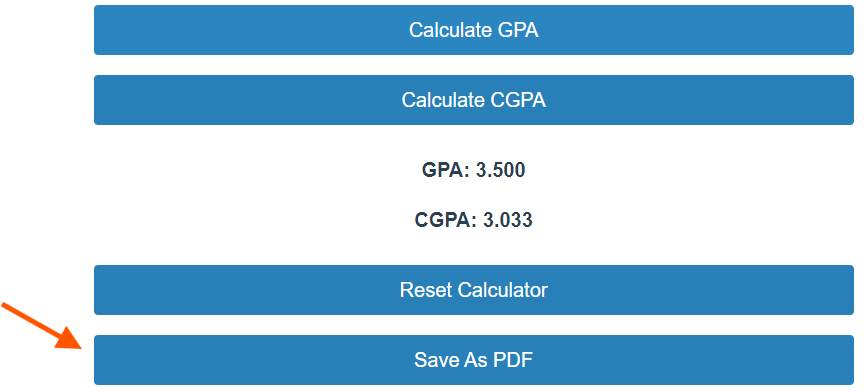Tap the bold CGPA label

point(446,220)
